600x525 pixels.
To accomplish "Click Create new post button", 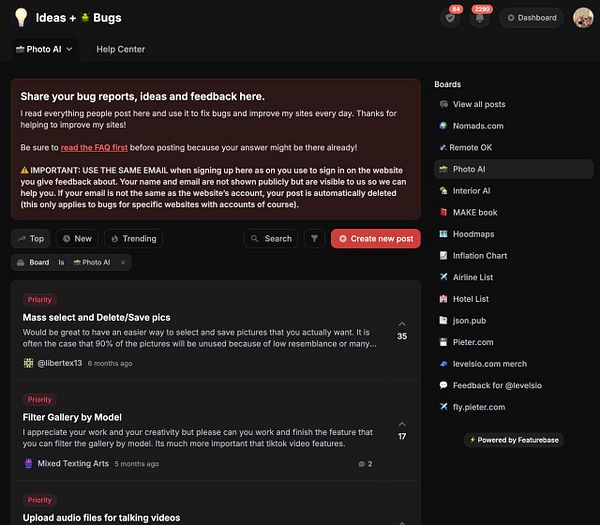I will coord(376,239).
